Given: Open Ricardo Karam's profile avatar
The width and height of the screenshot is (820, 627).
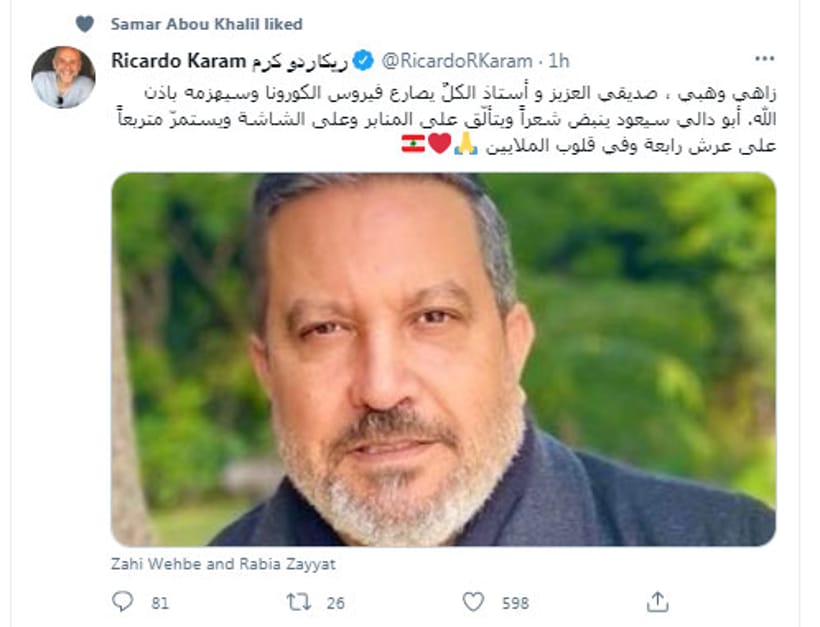Looking at the screenshot, I should (63, 77).
